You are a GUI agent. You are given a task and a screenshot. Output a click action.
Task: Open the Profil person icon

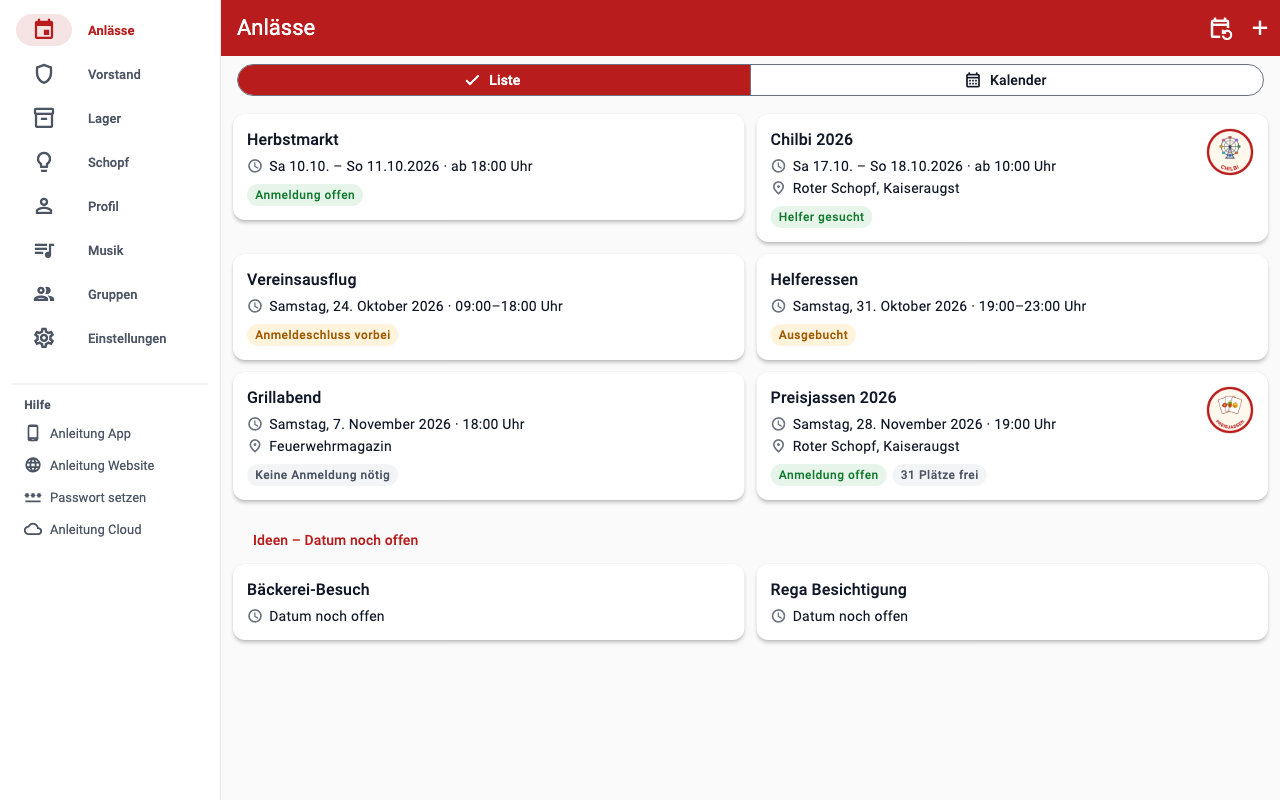click(x=44, y=206)
